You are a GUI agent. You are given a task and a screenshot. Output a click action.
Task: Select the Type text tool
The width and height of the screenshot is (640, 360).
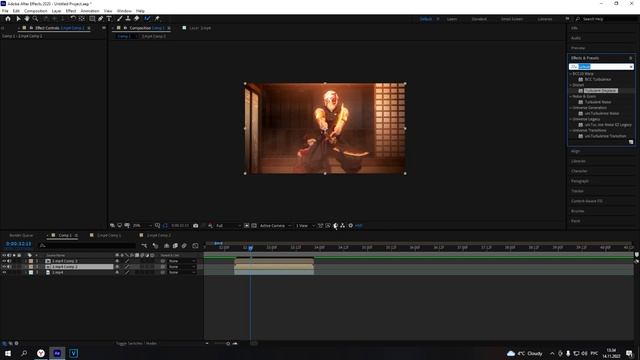click(x=109, y=19)
